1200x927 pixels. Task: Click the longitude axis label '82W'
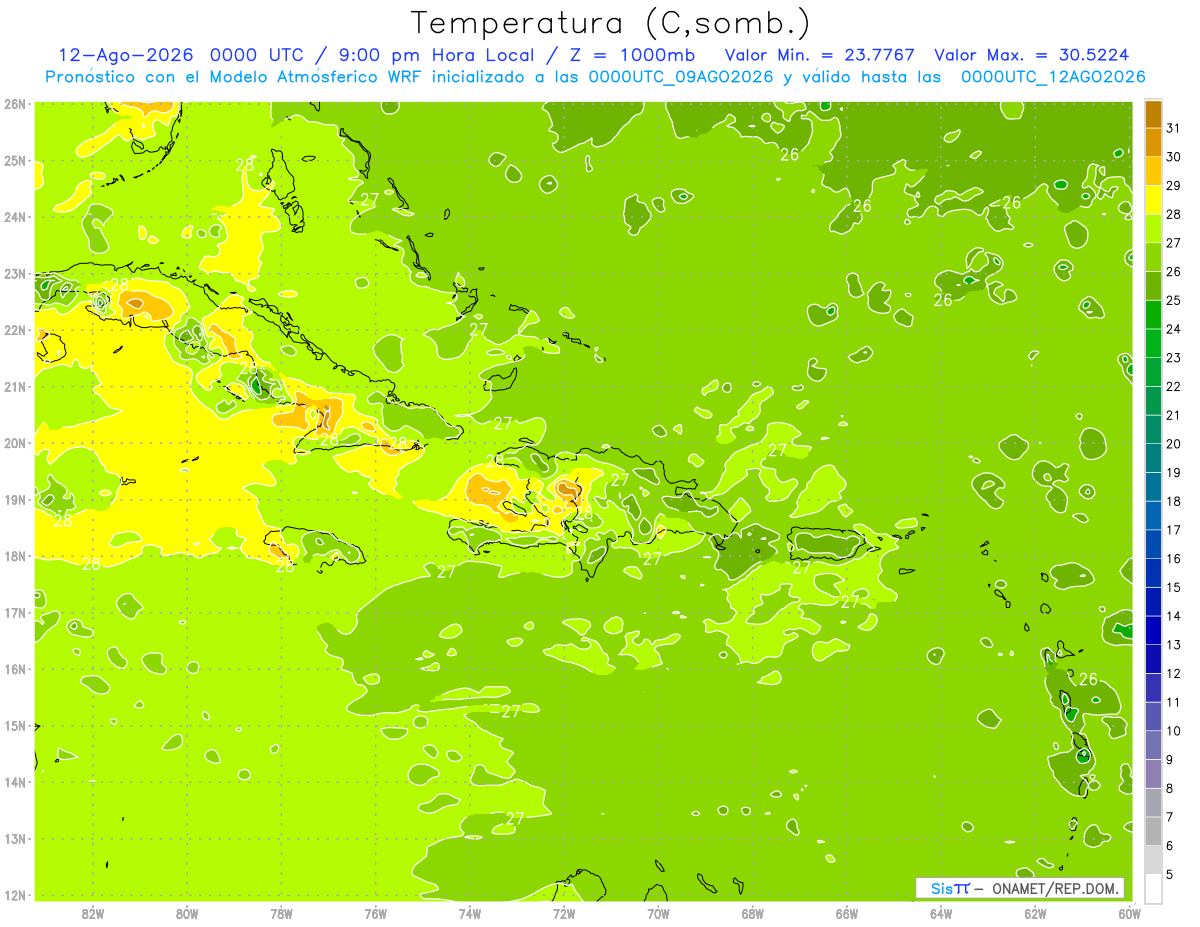[92, 913]
